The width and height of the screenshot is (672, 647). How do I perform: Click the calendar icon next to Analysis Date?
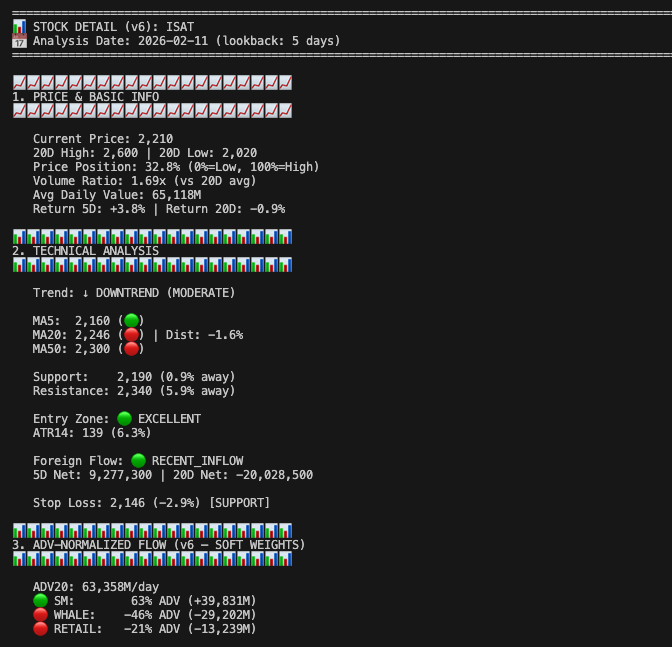[19, 41]
